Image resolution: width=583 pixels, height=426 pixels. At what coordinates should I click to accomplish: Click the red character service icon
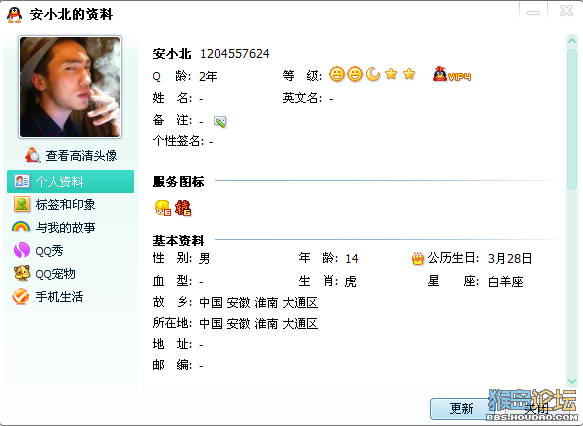(x=183, y=207)
